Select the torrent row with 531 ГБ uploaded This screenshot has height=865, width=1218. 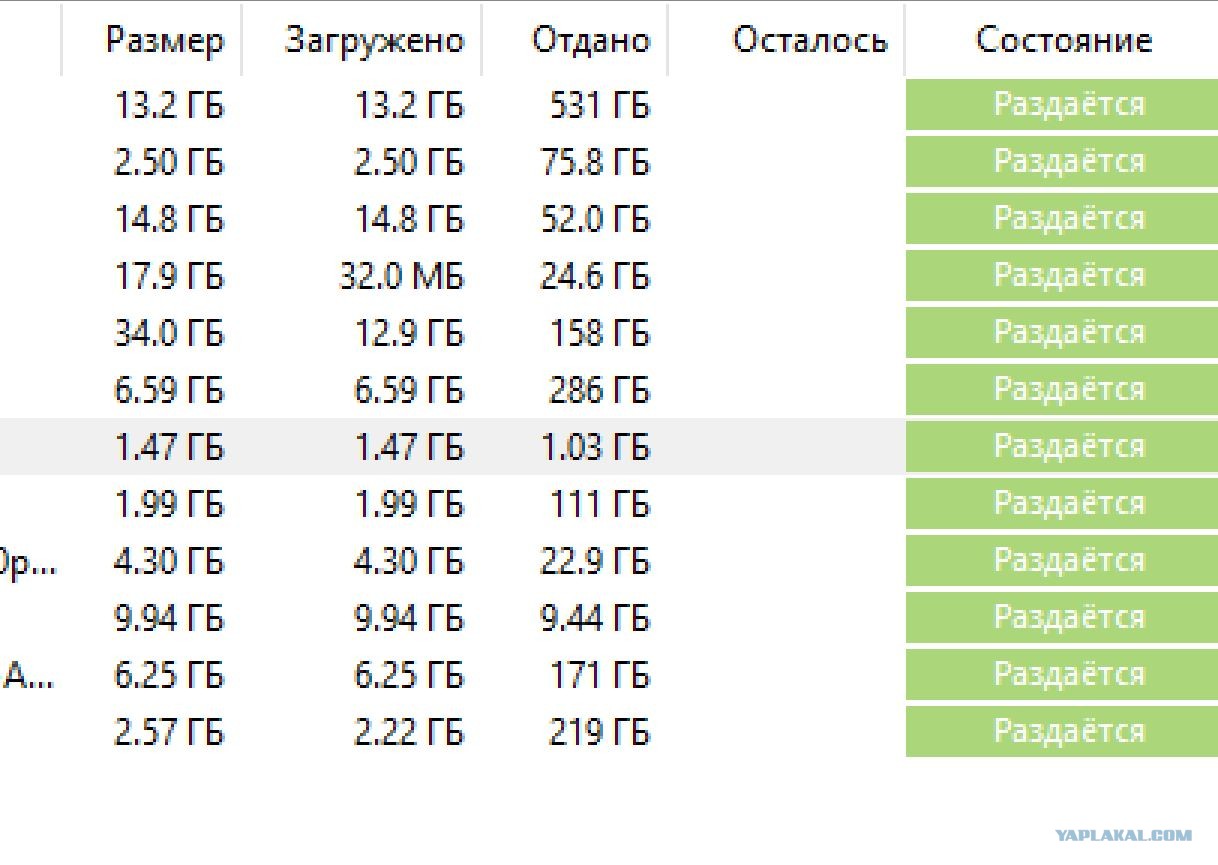pyautogui.click(x=609, y=105)
